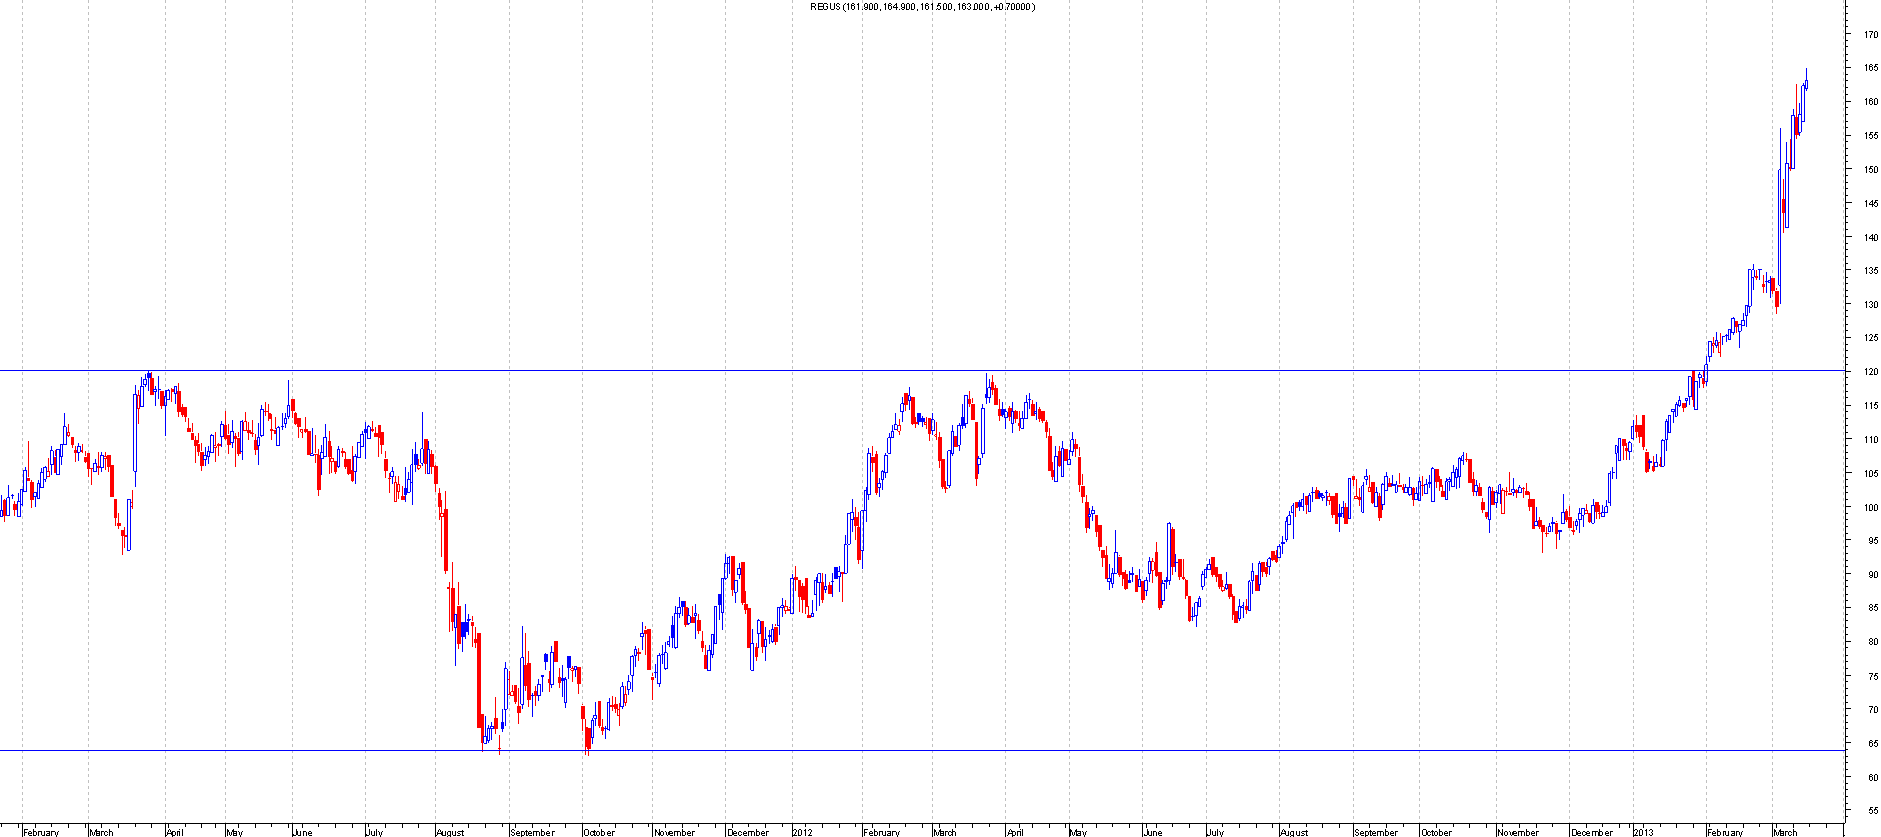The image size is (1881, 837).
Task: Click the 120 price axis label
Action: 1869,372
